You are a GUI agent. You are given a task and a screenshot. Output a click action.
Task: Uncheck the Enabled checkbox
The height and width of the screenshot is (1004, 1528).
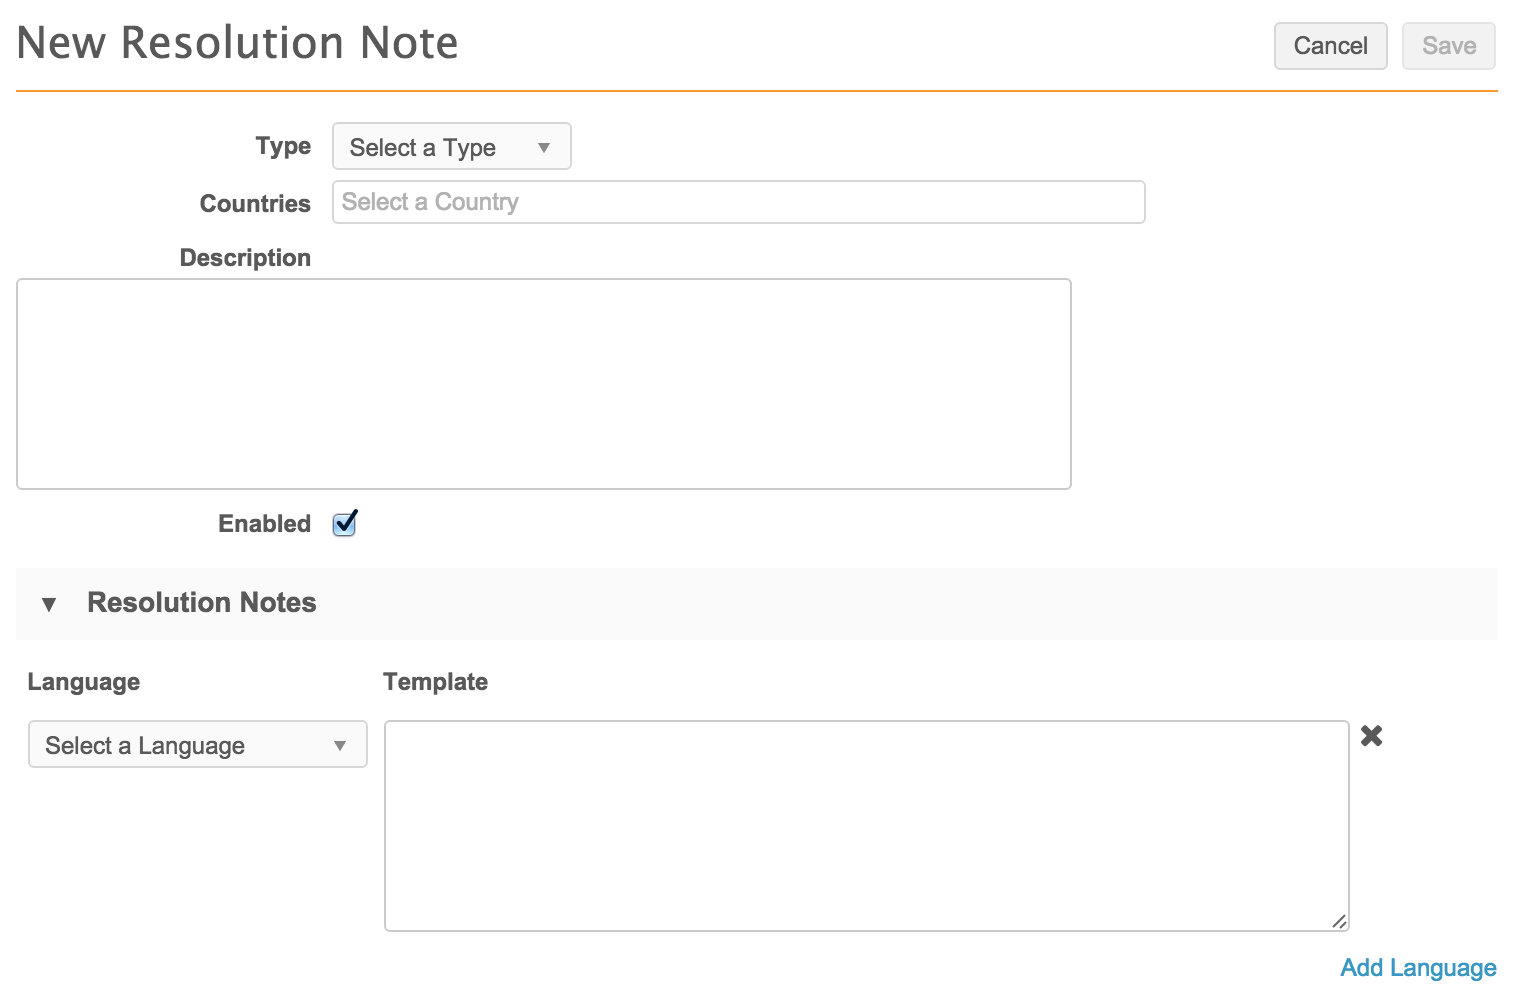345,523
